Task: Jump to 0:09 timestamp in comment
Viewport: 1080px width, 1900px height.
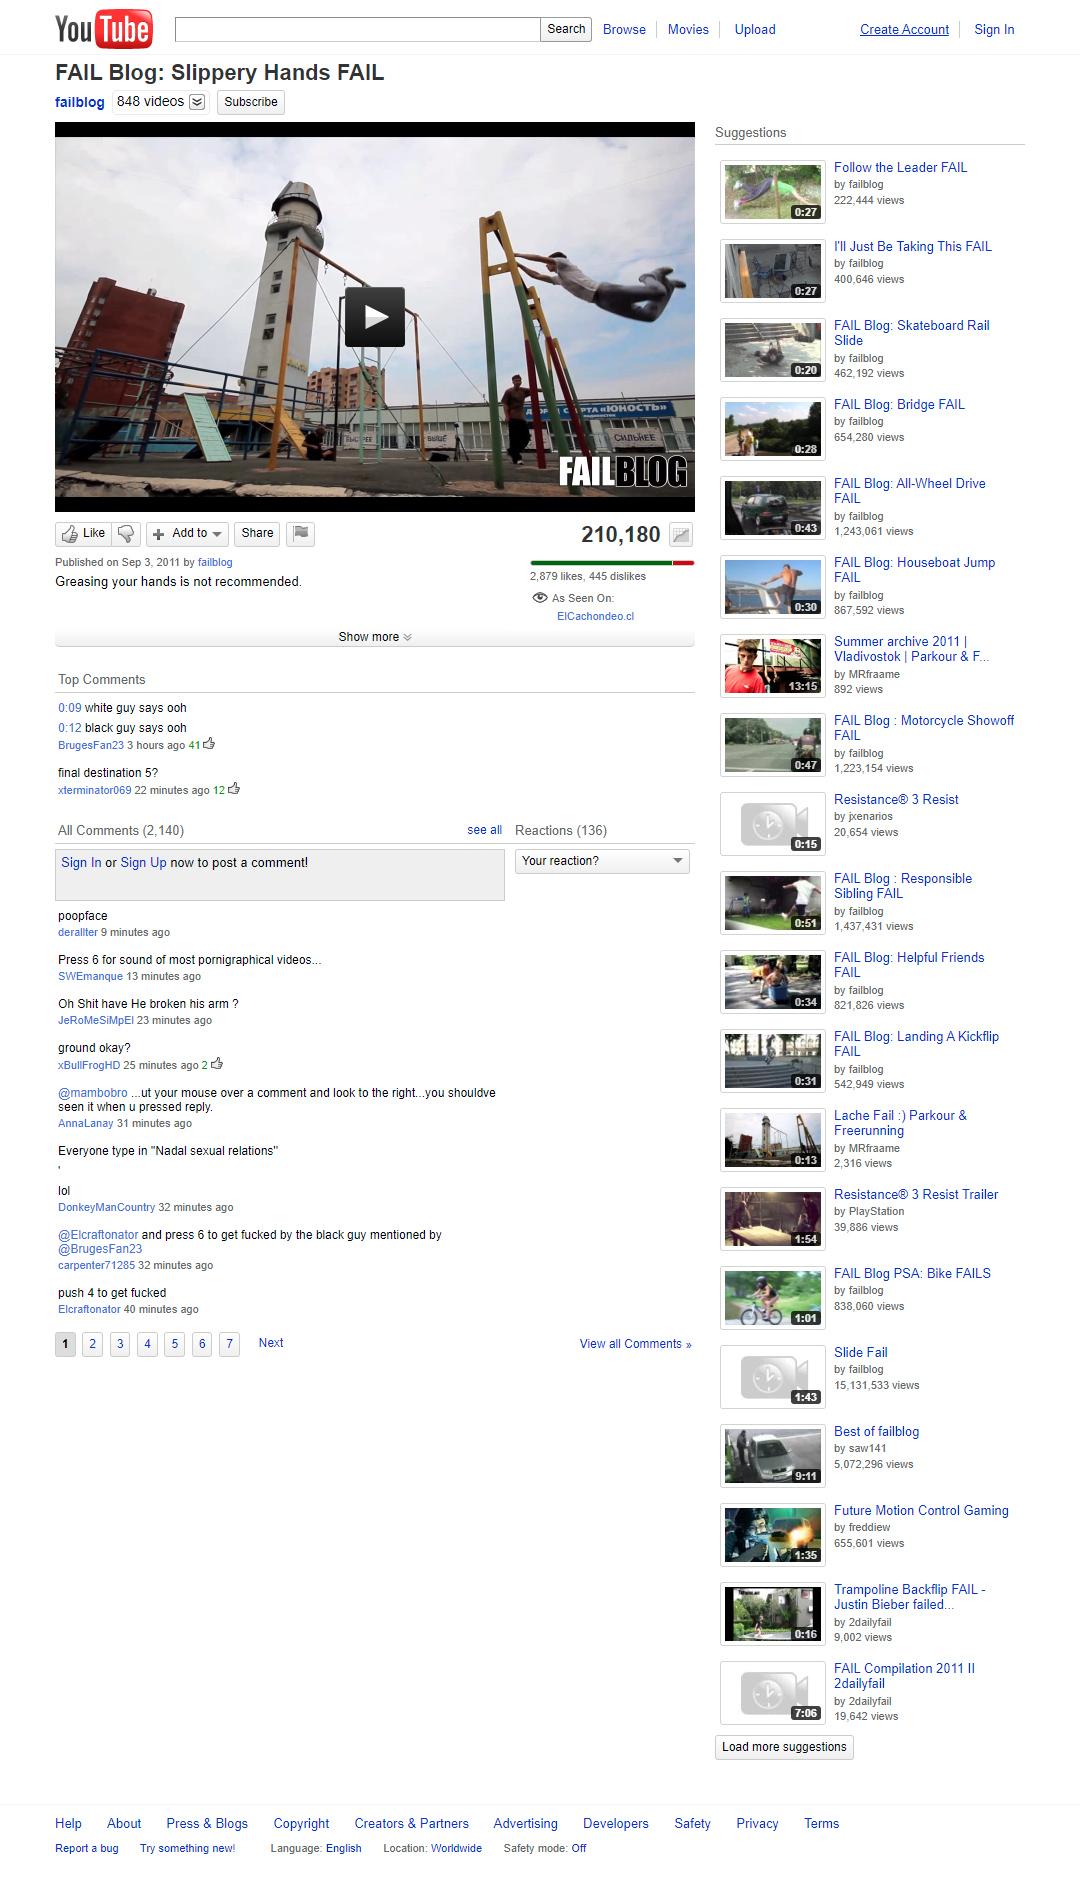Action: [x=70, y=708]
